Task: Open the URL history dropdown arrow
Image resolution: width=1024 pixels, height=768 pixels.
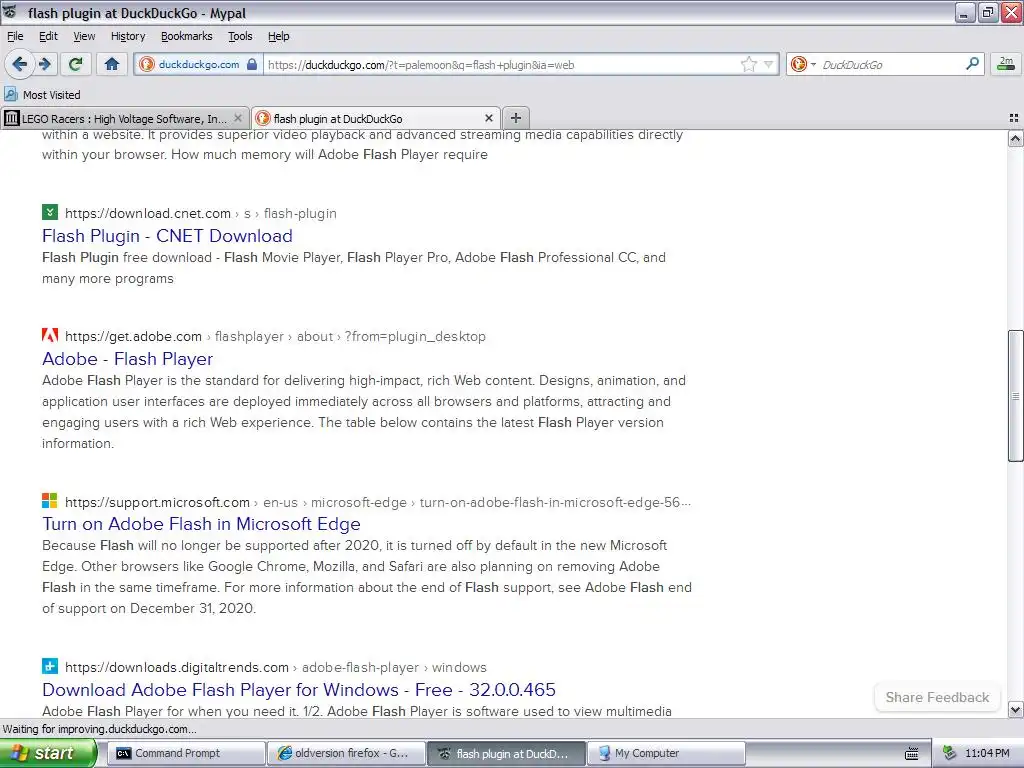Action: point(769,64)
